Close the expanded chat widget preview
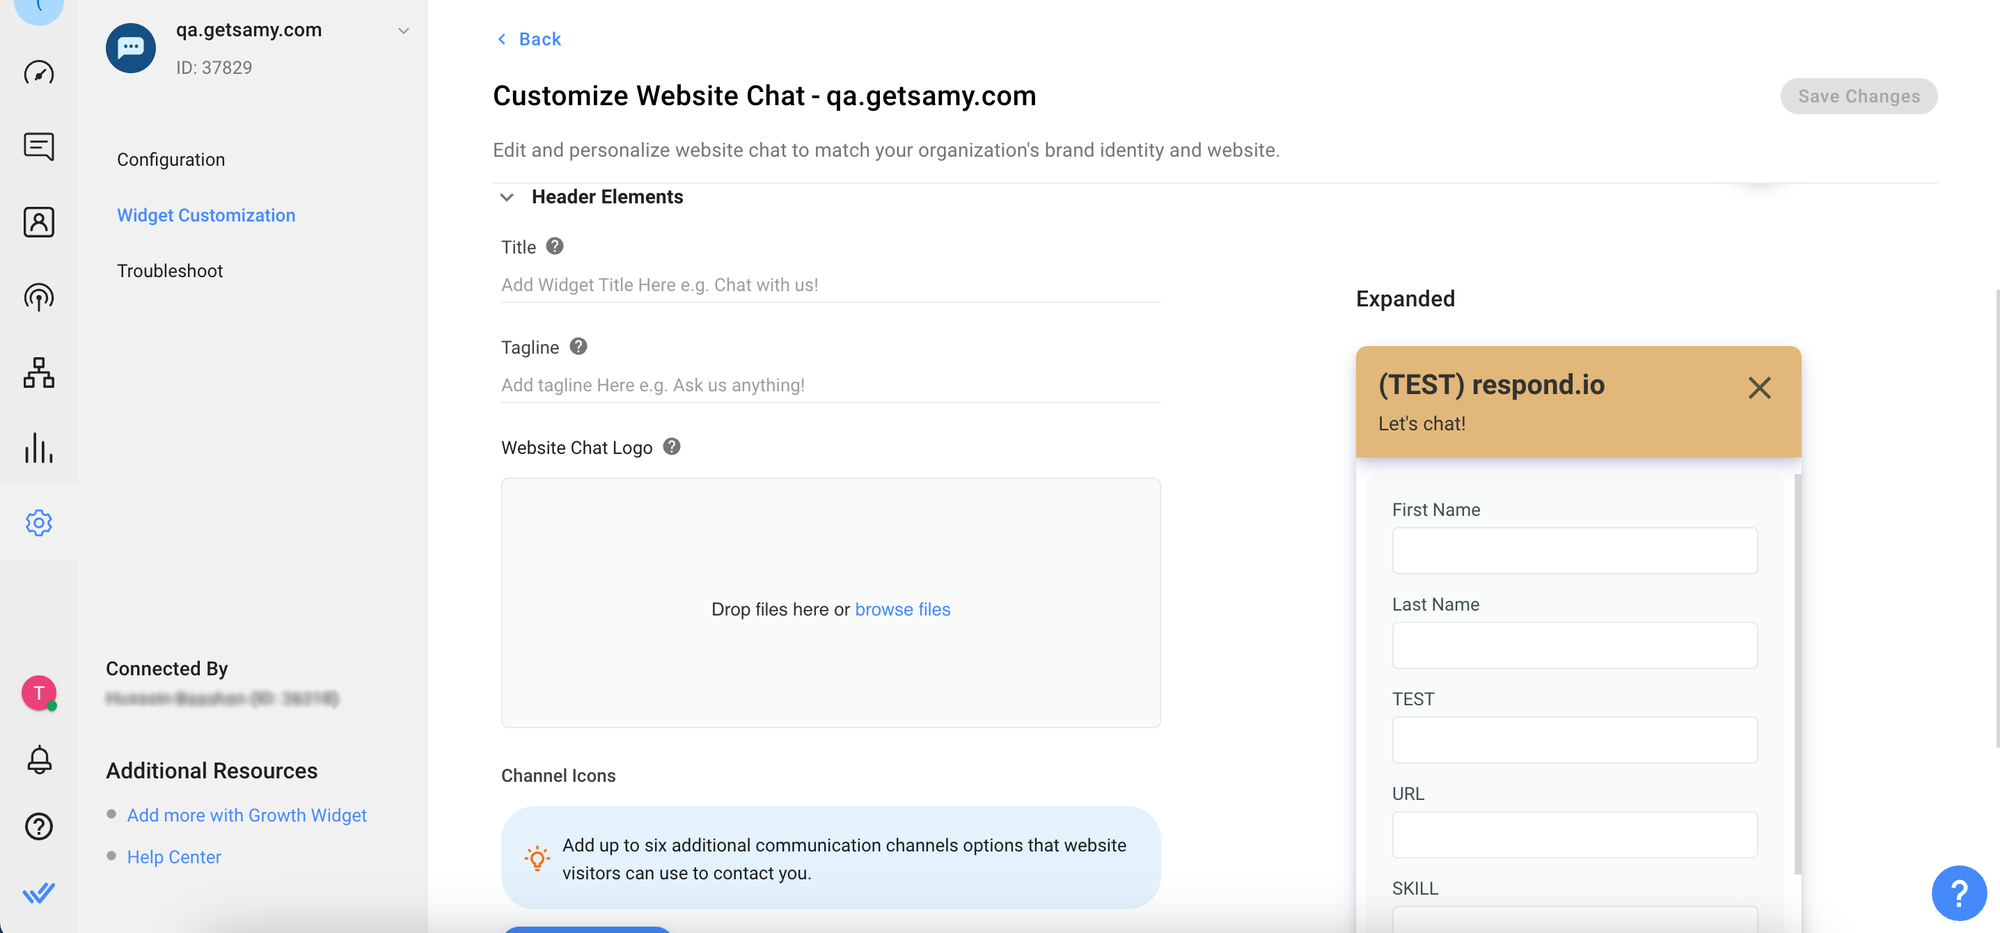 (1759, 388)
